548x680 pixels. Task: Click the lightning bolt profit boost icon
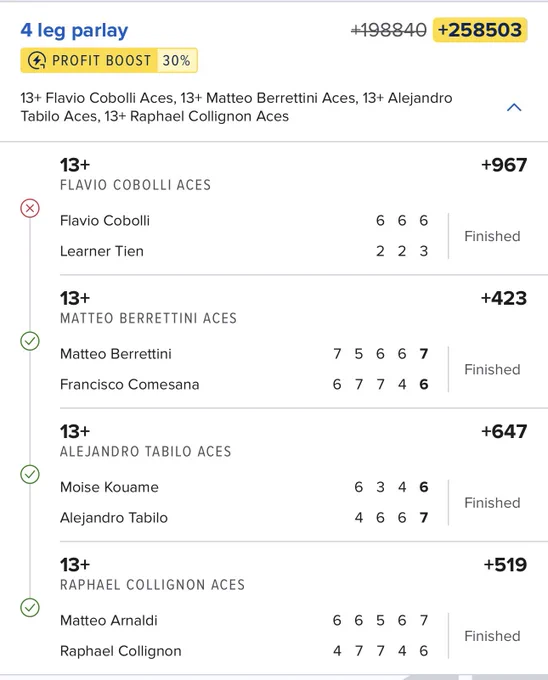[x=37, y=60]
